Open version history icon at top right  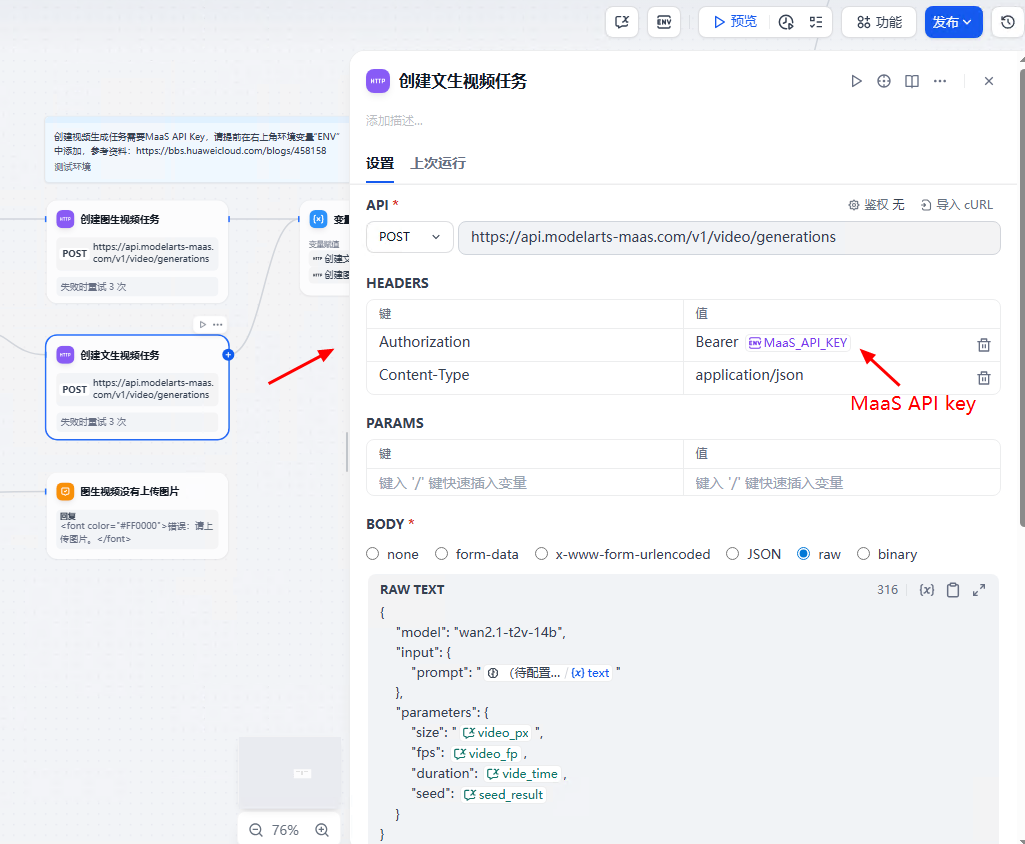[x=1008, y=22]
